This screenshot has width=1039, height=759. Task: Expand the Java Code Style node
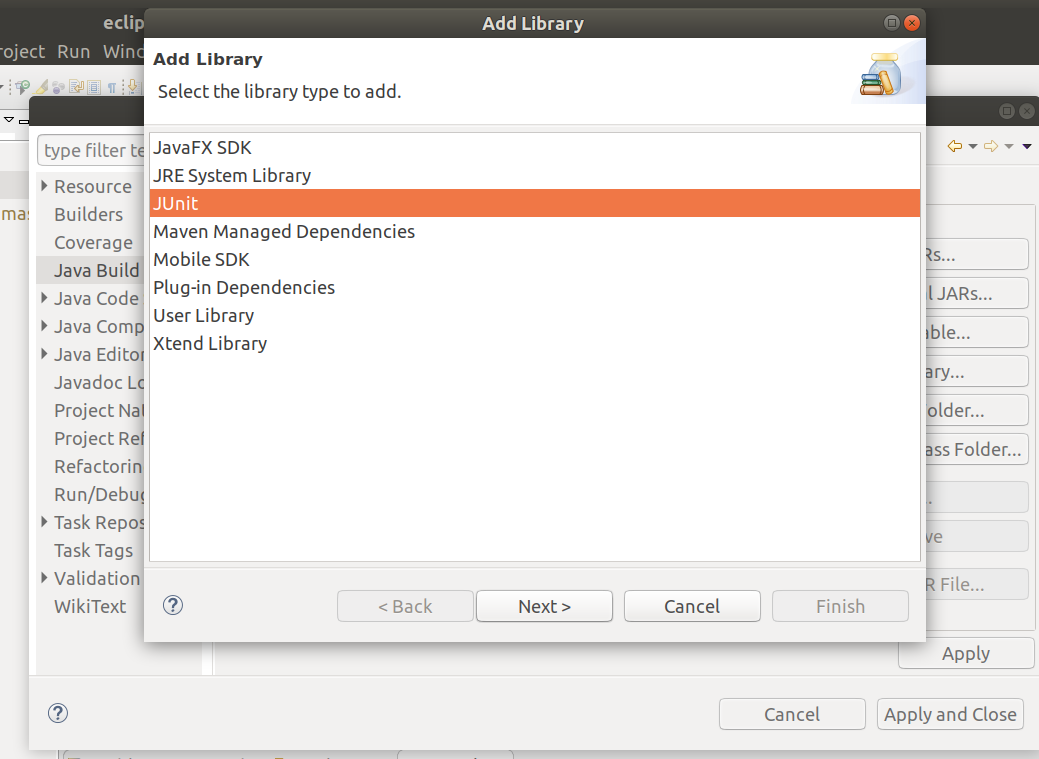click(44, 298)
